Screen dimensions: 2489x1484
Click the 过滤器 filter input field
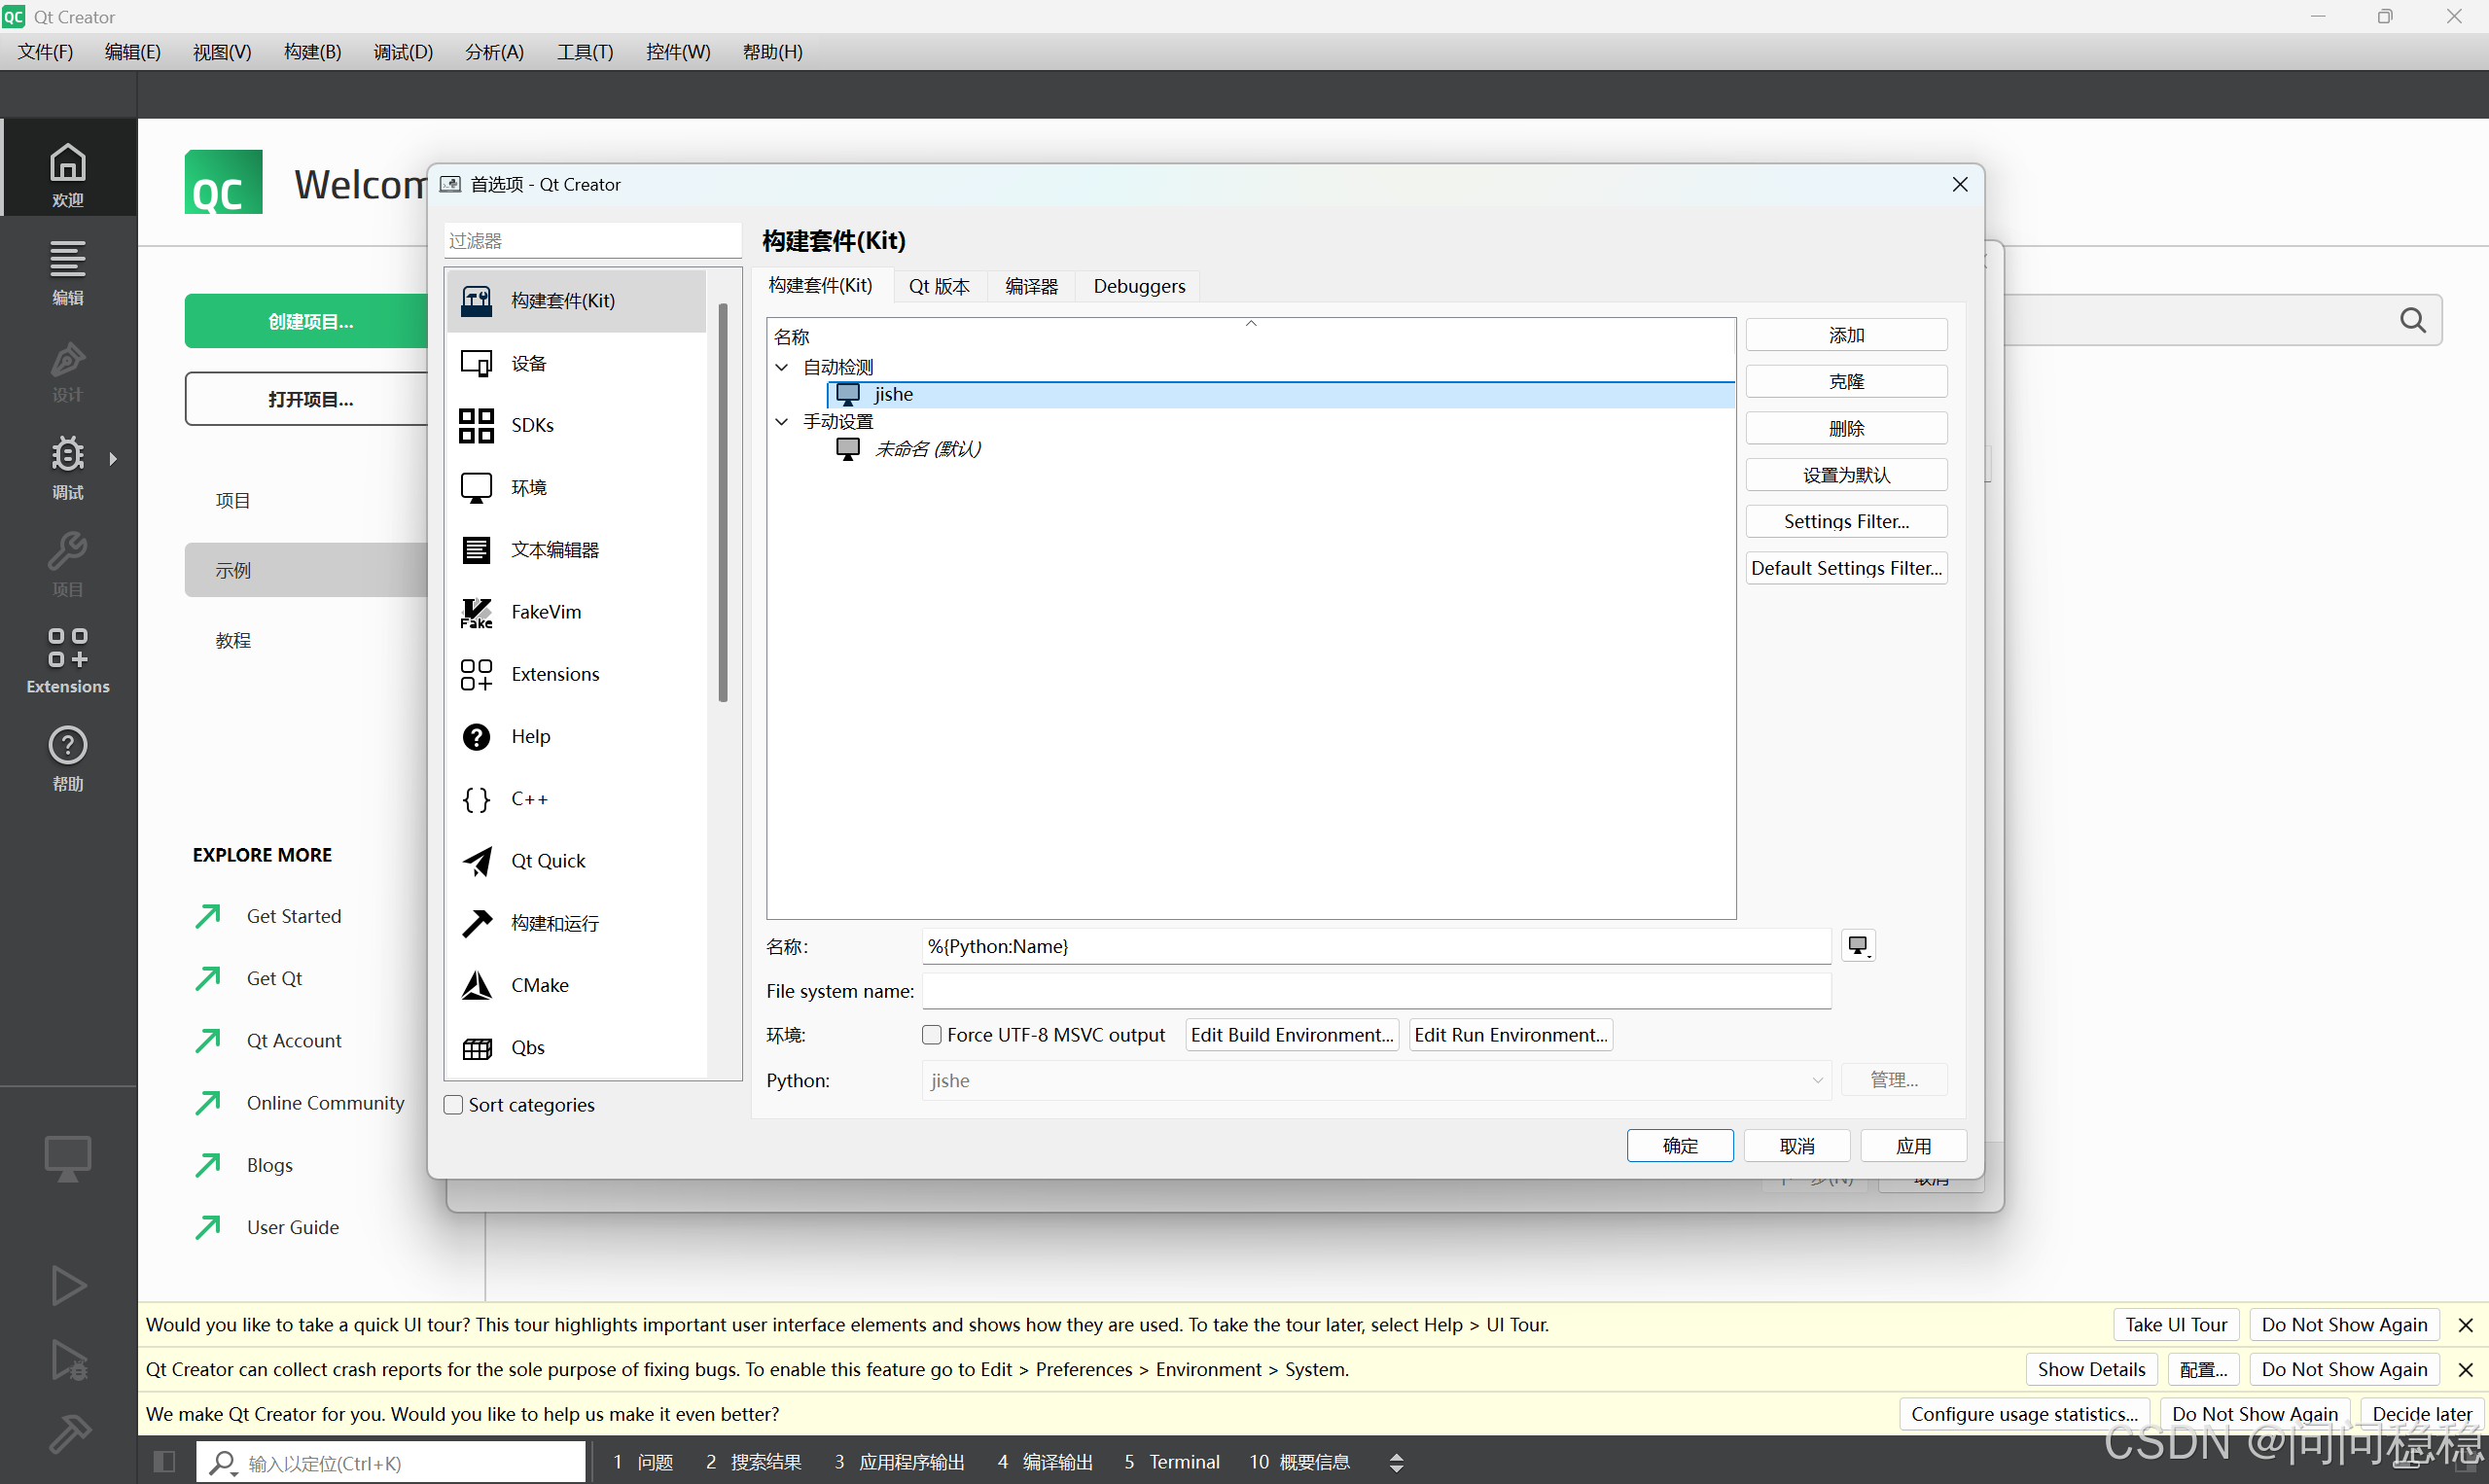pos(592,240)
